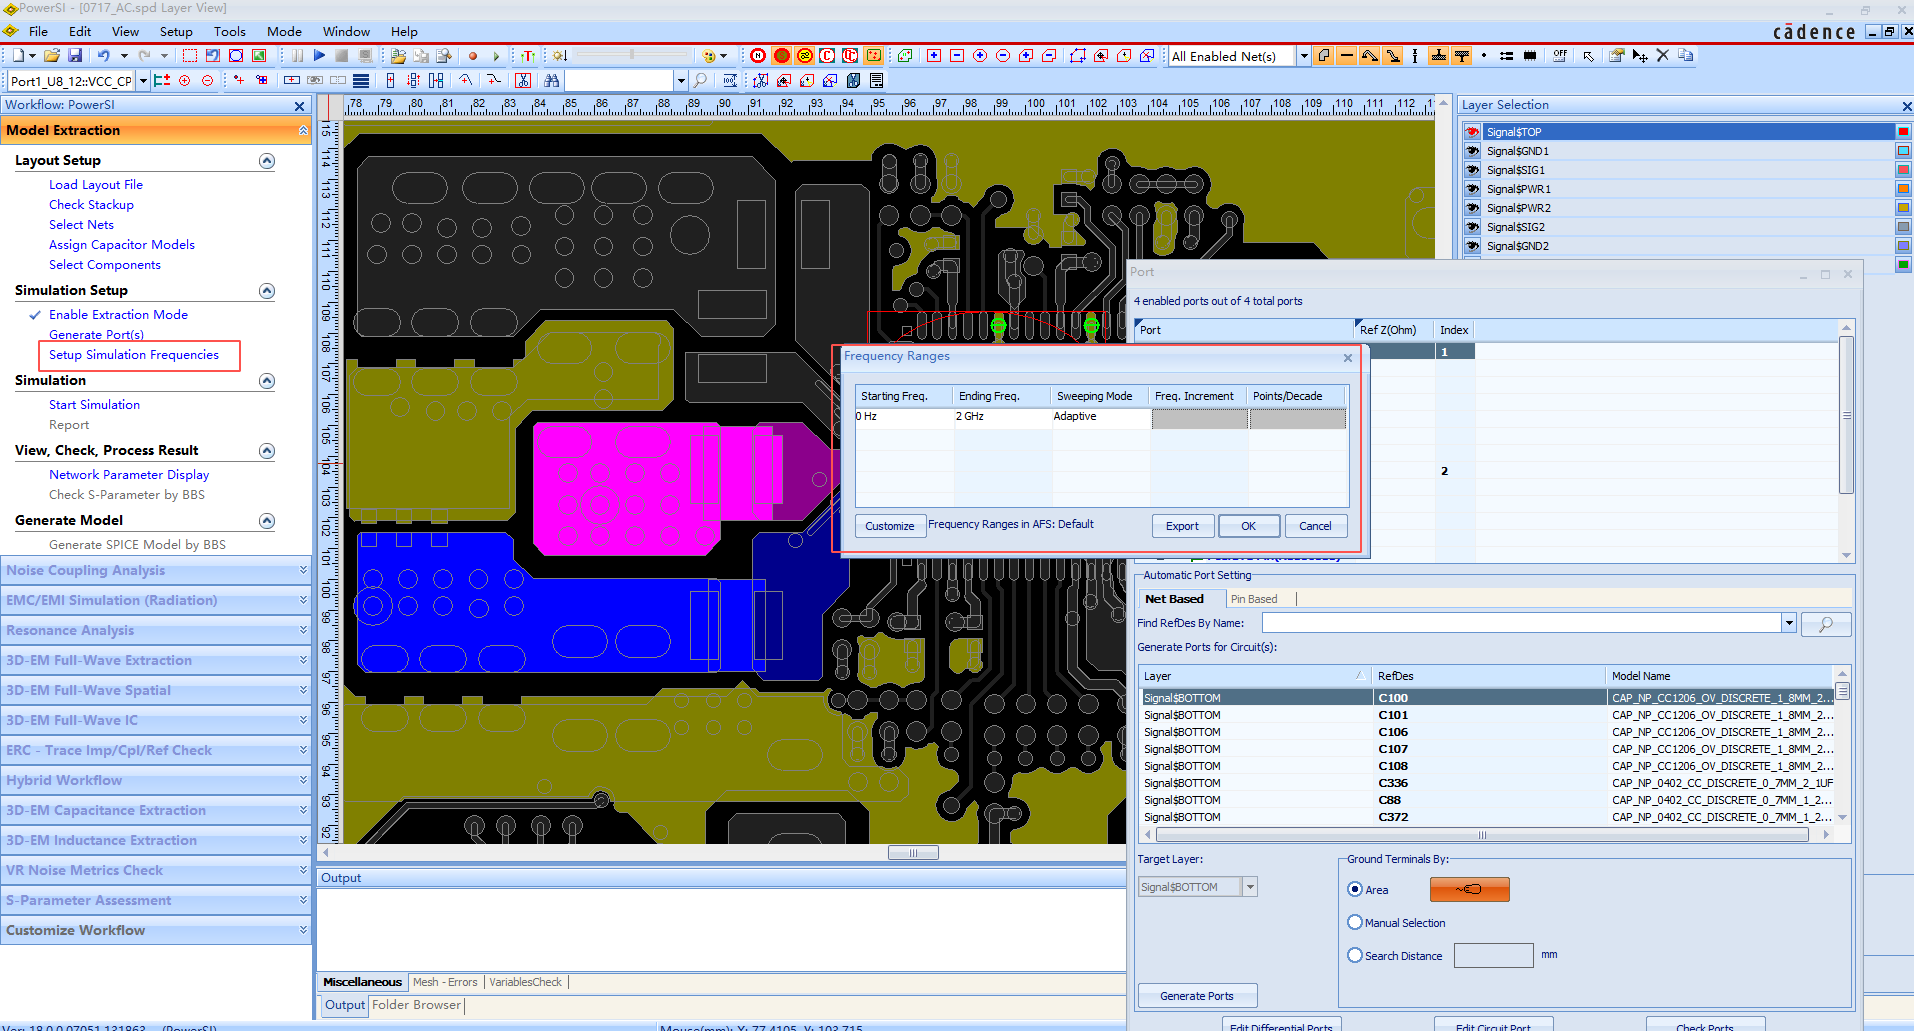Click the ground terminals area pick button

point(1469,889)
